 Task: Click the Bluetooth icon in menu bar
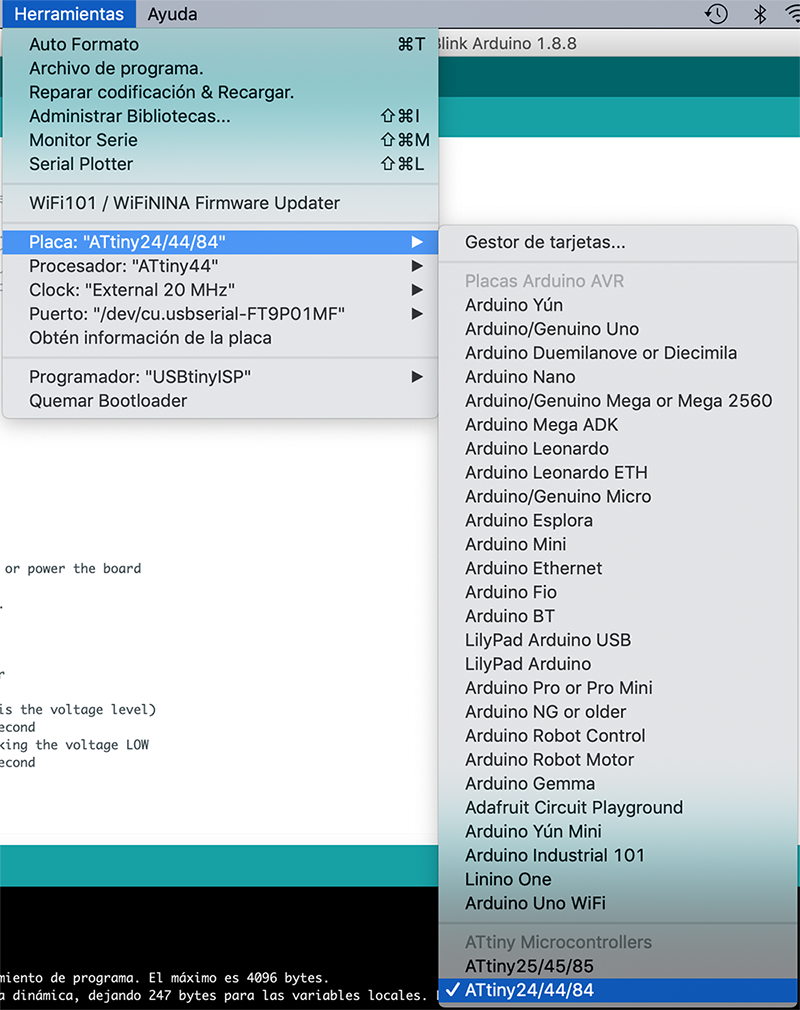pos(760,14)
